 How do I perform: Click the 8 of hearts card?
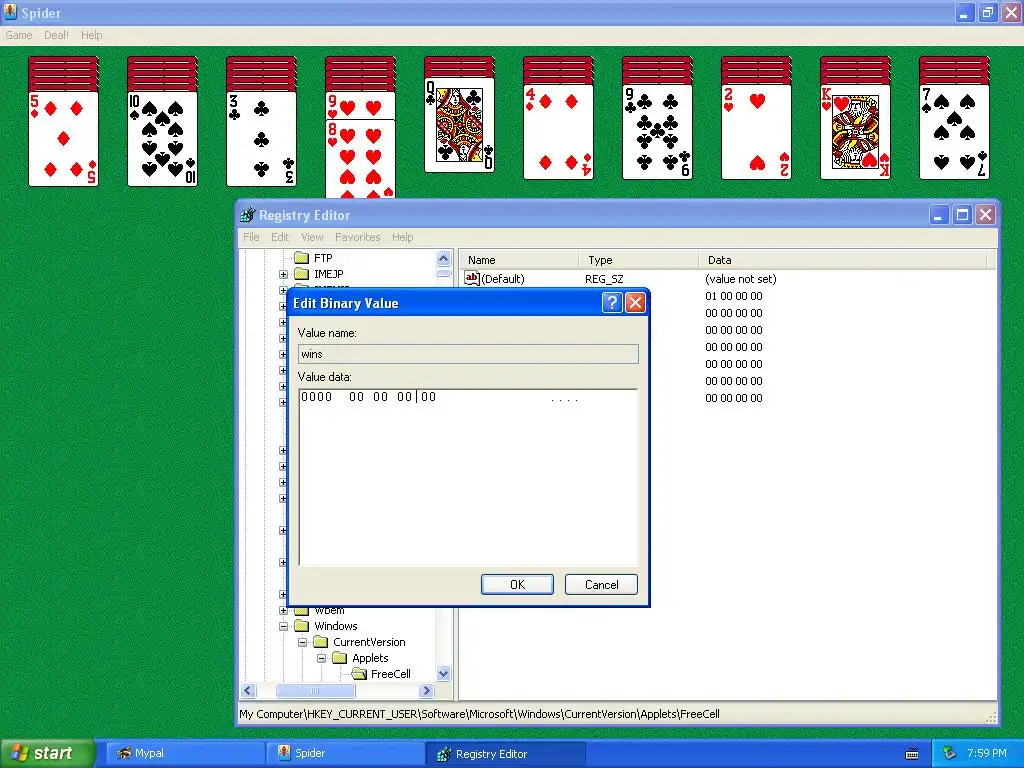click(x=360, y=159)
